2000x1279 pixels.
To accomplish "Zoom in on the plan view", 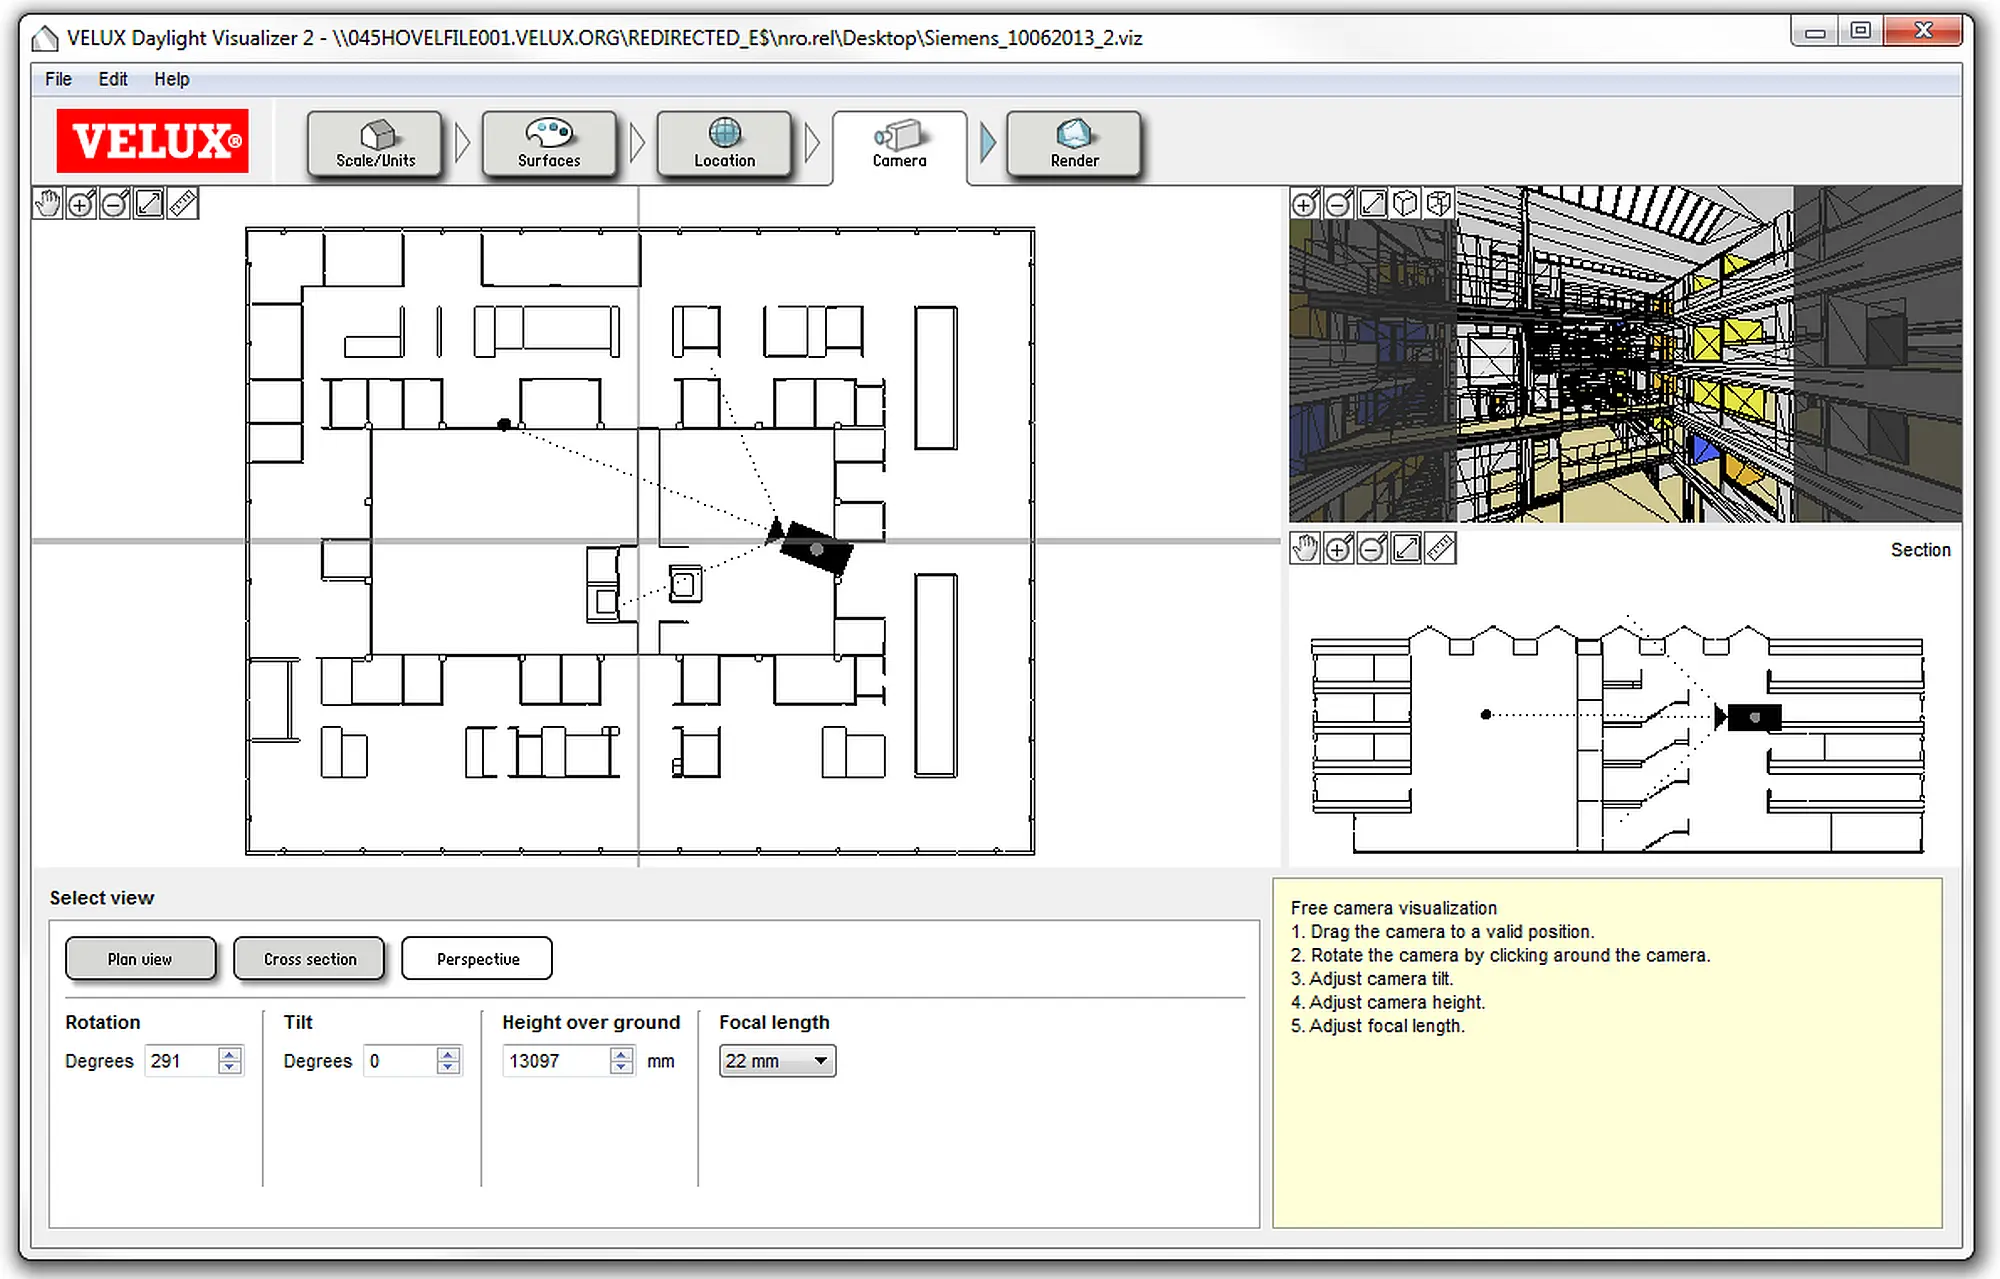I will pos(81,204).
